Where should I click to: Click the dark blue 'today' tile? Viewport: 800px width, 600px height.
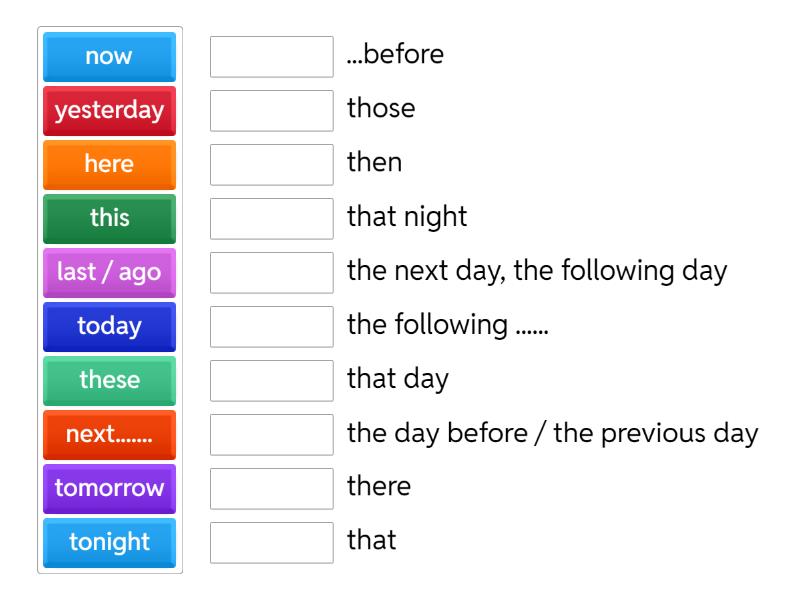pyautogui.click(x=109, y=327)
